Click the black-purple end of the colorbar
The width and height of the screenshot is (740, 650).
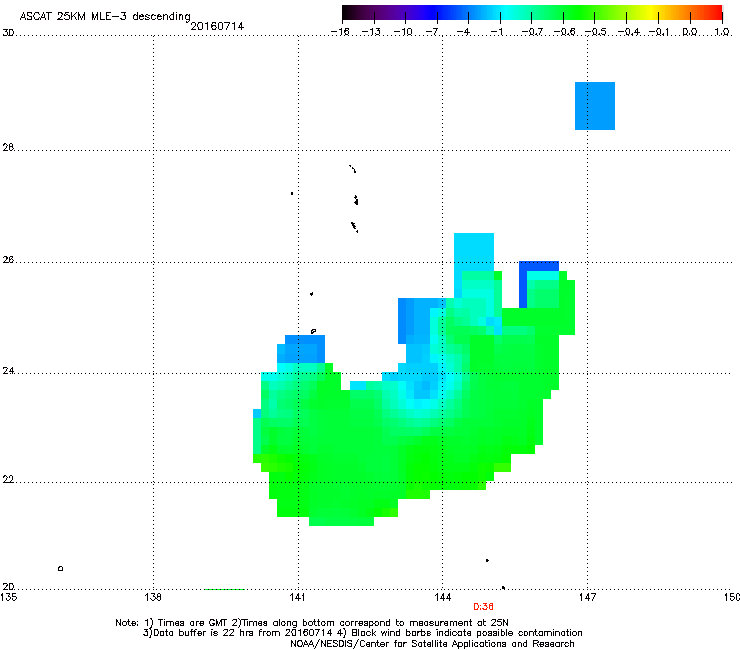[x=353, y=12]
